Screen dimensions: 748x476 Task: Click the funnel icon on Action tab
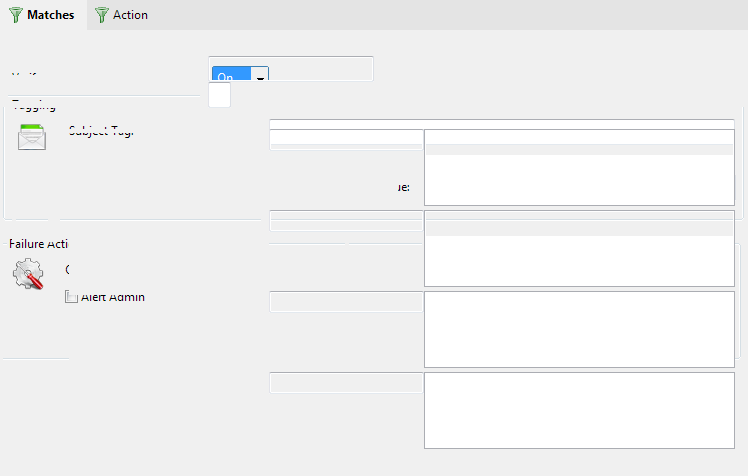coord(101,15)
